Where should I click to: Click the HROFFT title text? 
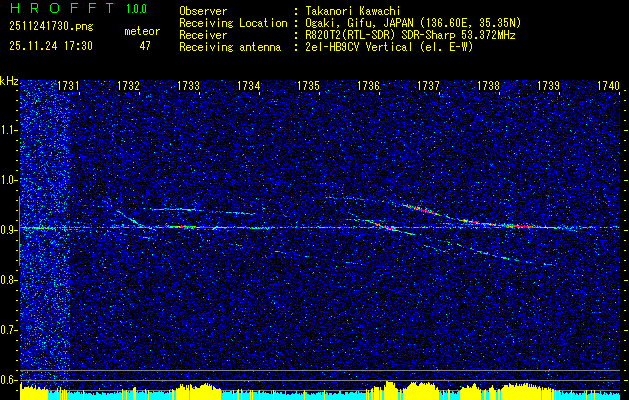(61, 8)
